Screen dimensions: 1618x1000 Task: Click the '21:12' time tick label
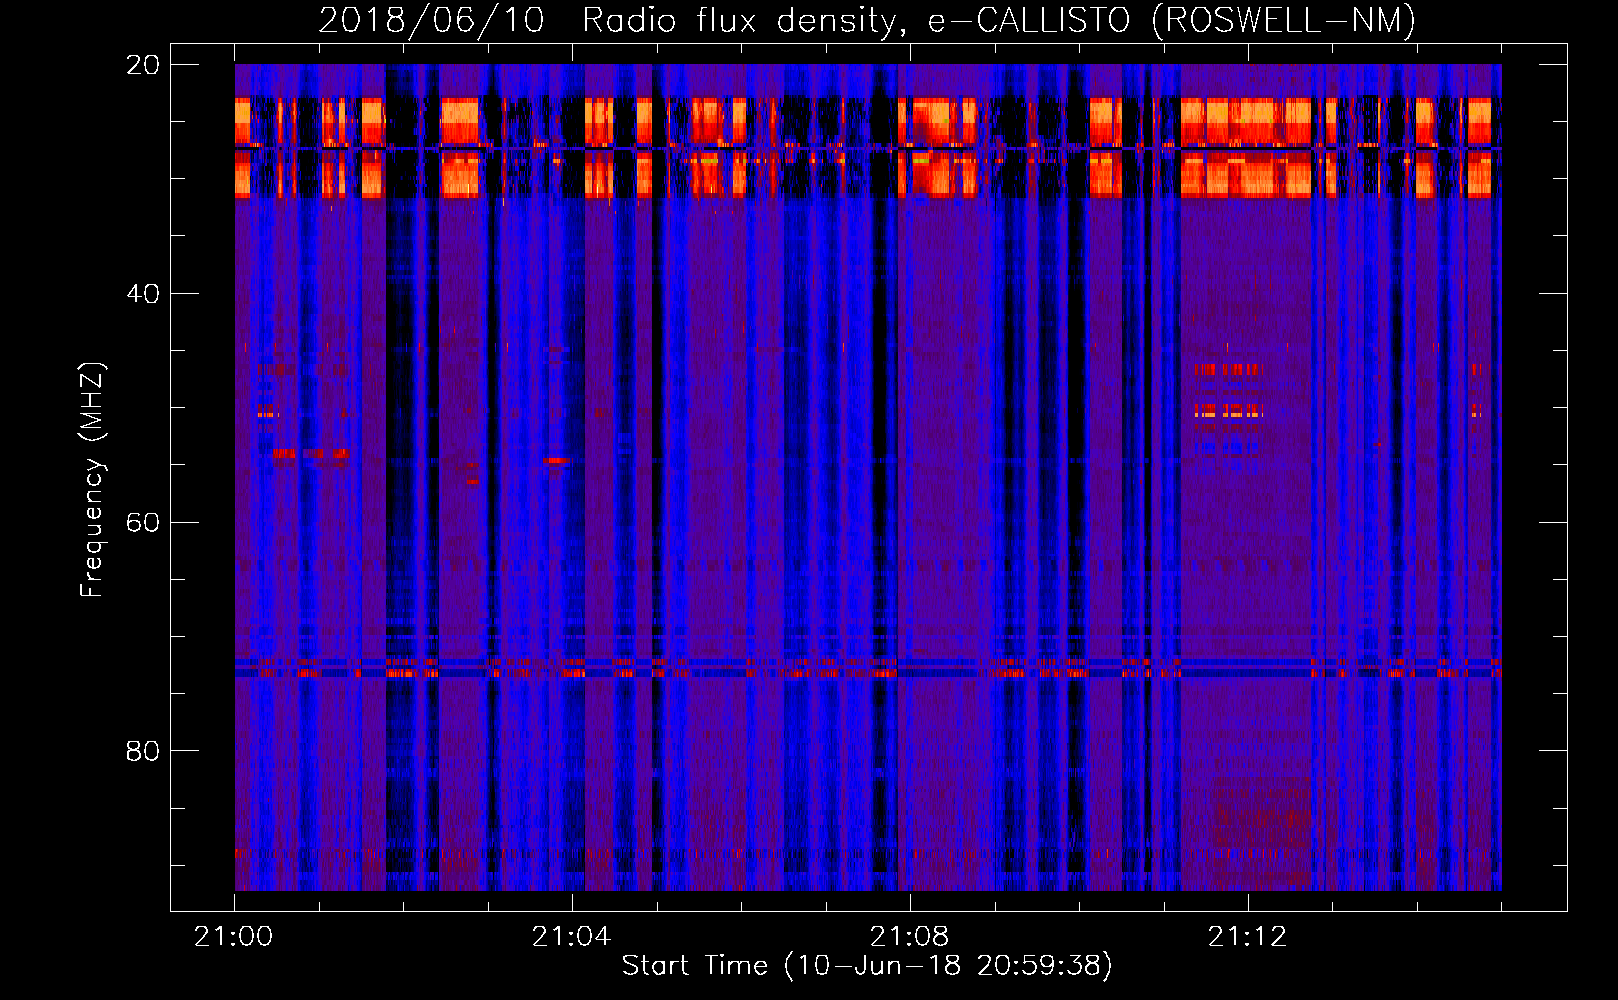point(1247,937)
